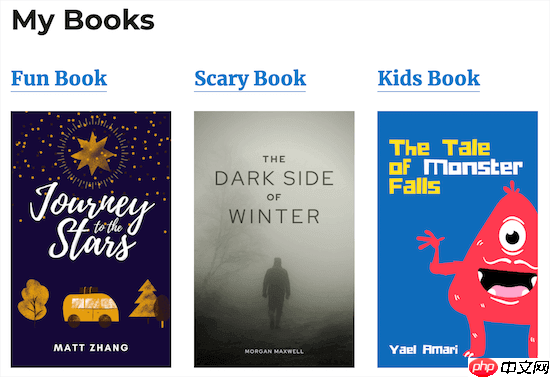This screenshot has height=377, width=550.
Task: Click the yellow van illustration
Action: coord(90,307)
